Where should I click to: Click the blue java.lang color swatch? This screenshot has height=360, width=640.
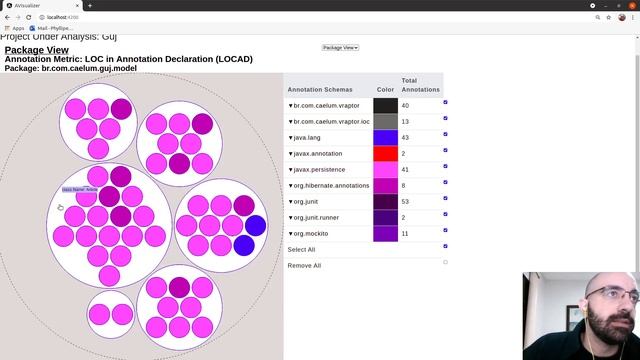coord(385,138)
